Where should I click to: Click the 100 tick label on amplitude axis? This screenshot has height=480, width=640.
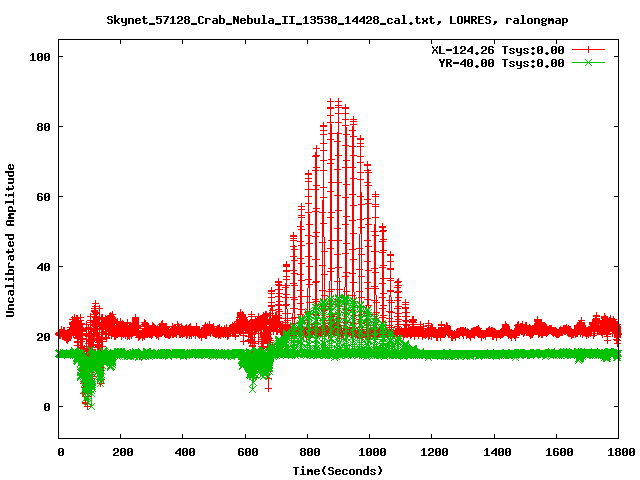pyautogui.click(x=40, y=57)
